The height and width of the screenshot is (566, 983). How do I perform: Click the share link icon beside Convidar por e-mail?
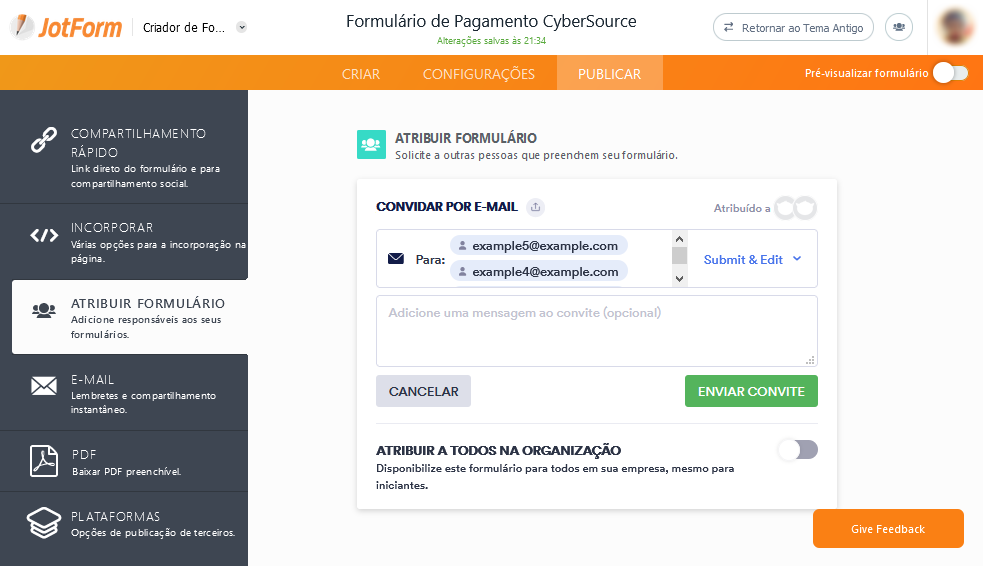point(536,207)
